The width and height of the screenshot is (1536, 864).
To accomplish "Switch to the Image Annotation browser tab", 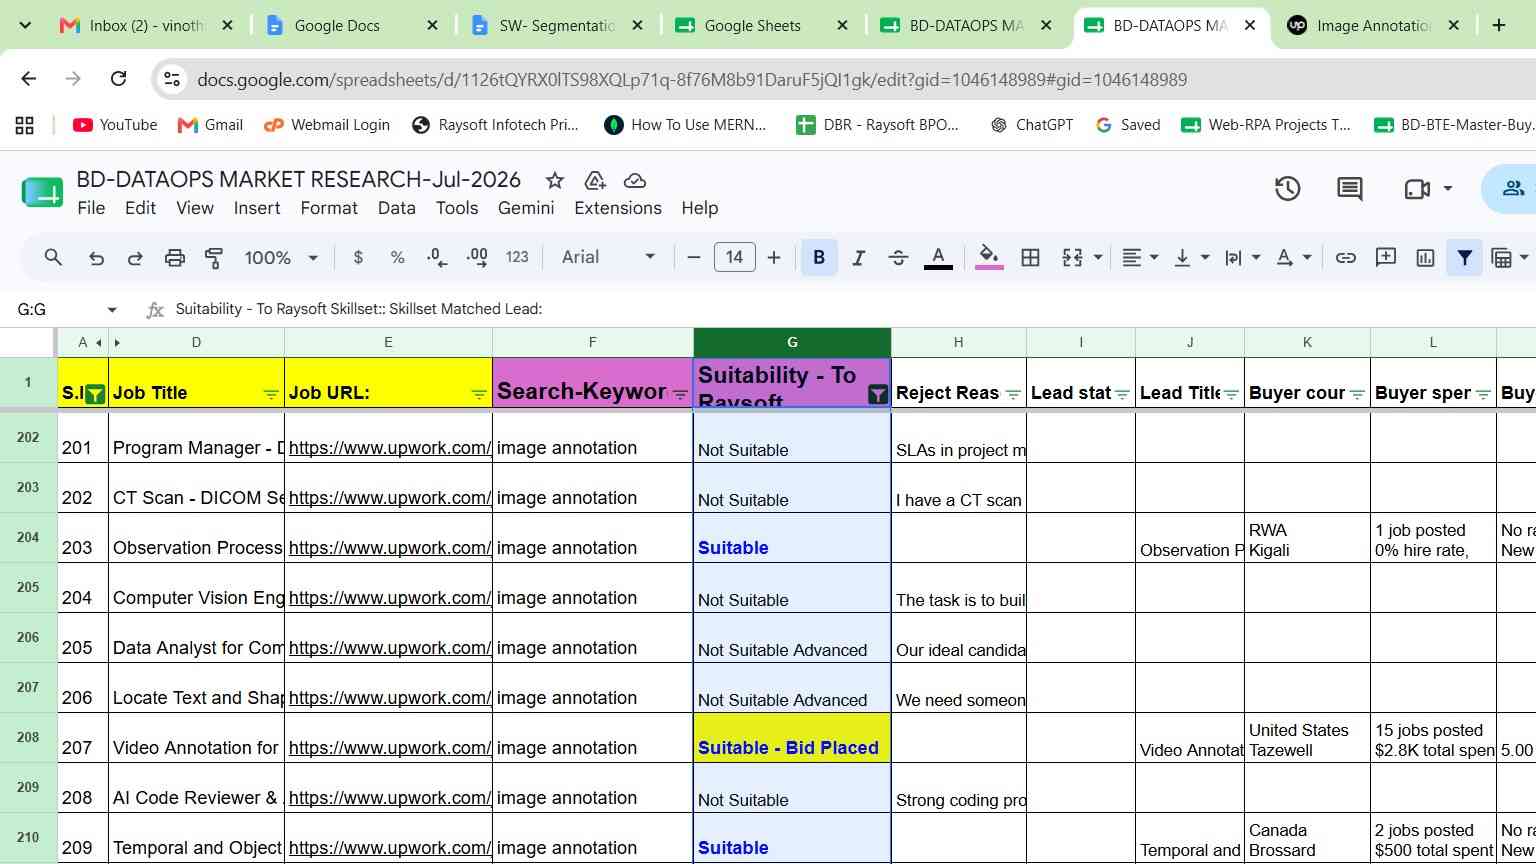I will [1374, 26].
